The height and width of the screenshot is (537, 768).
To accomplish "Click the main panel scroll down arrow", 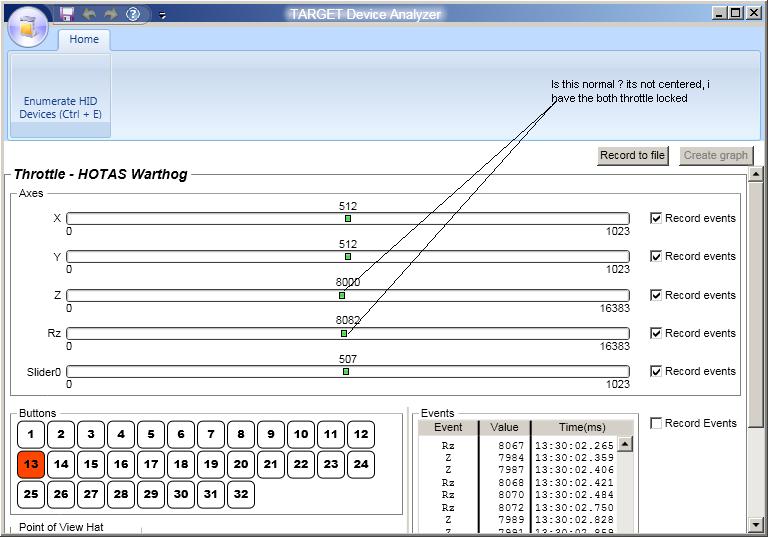I will tap(756, 526).
